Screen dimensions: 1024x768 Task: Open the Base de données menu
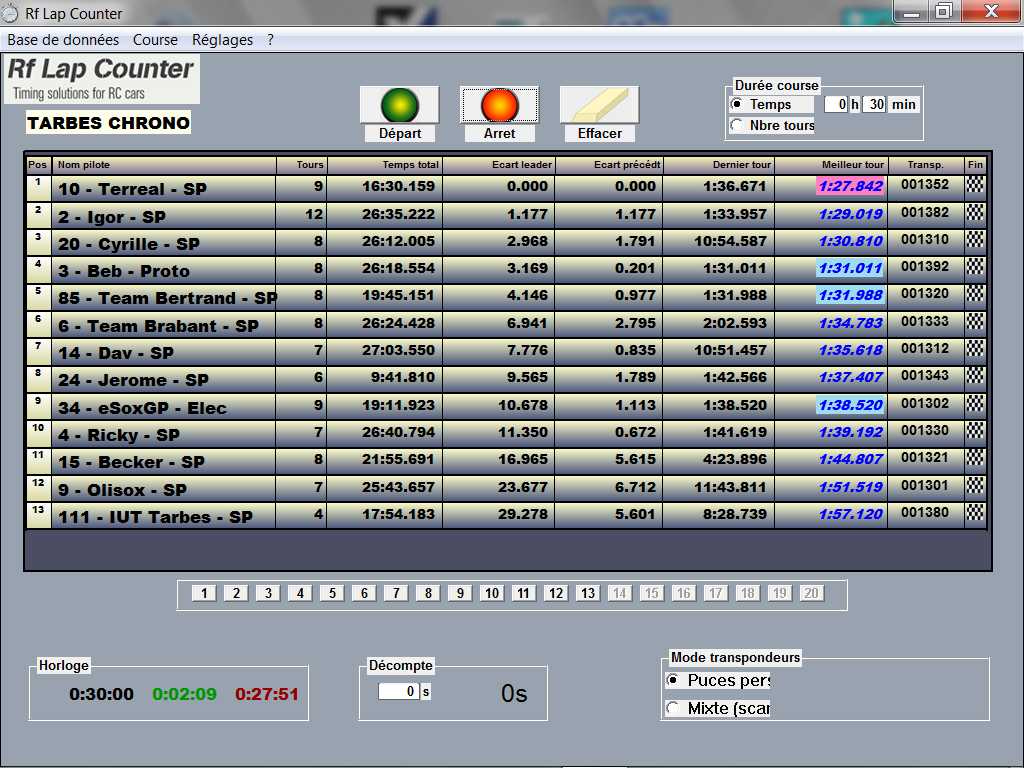[63, 40]
